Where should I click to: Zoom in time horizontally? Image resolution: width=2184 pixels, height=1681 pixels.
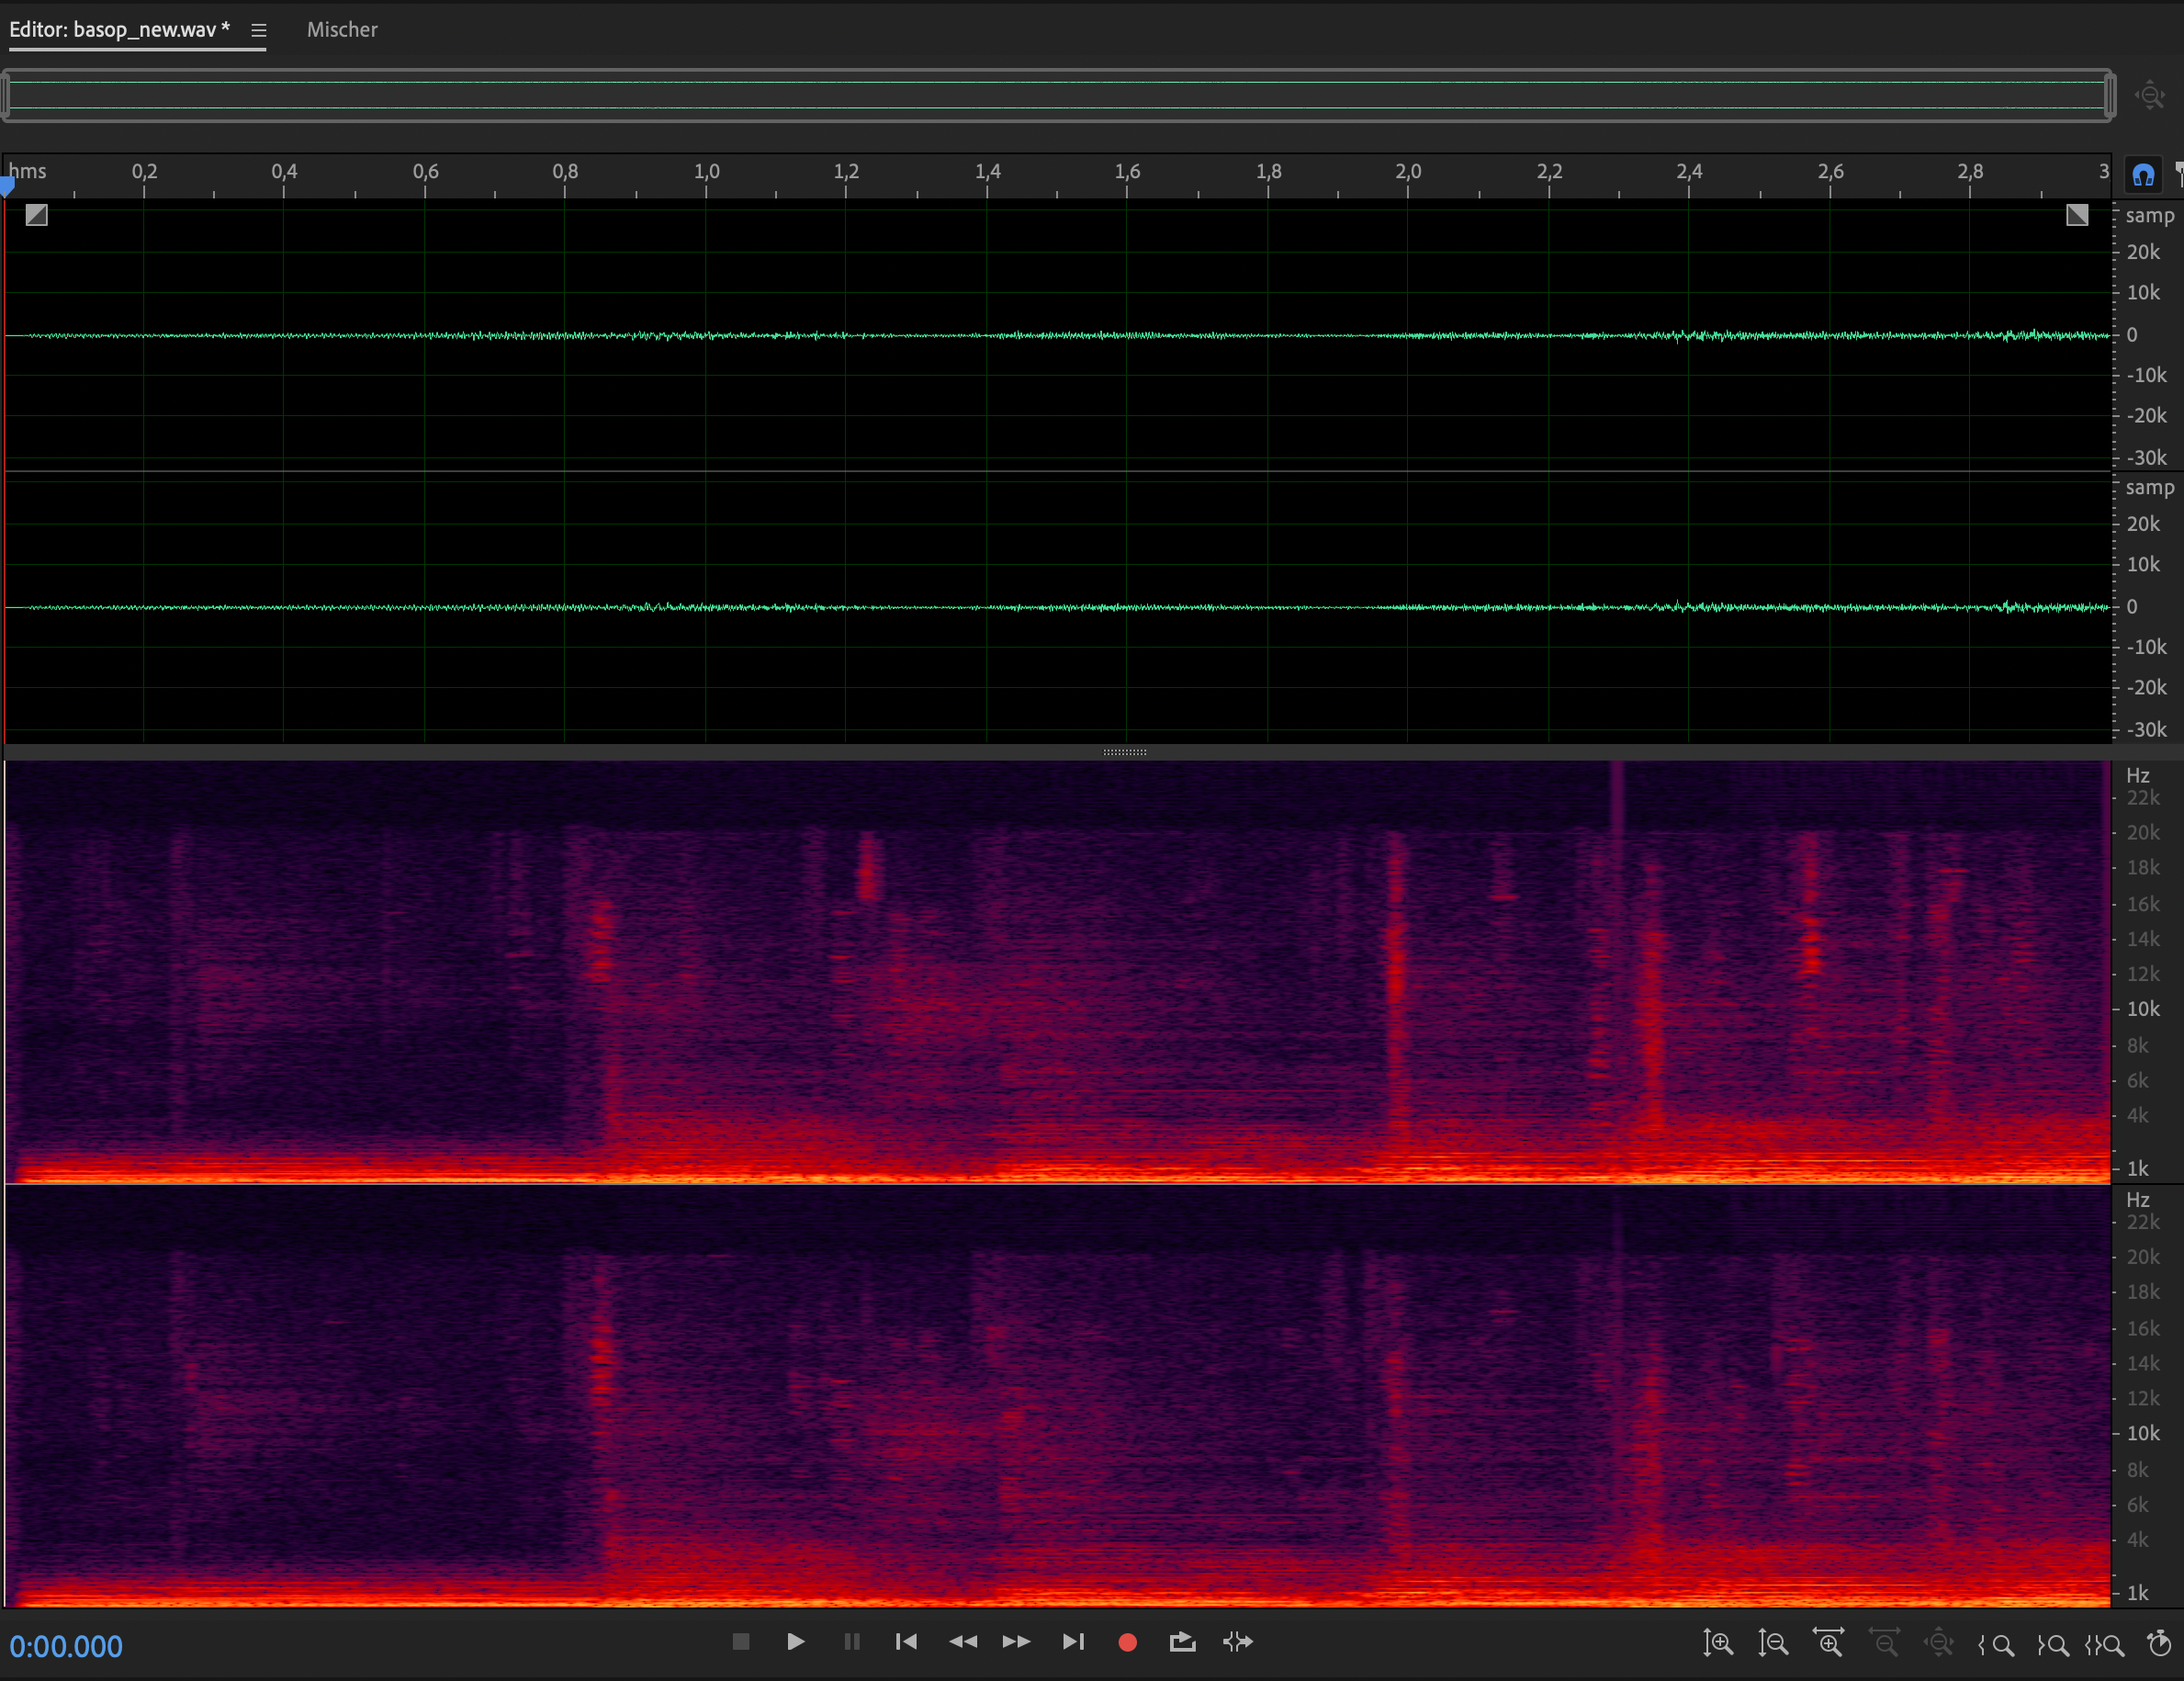point(1828,1643)
